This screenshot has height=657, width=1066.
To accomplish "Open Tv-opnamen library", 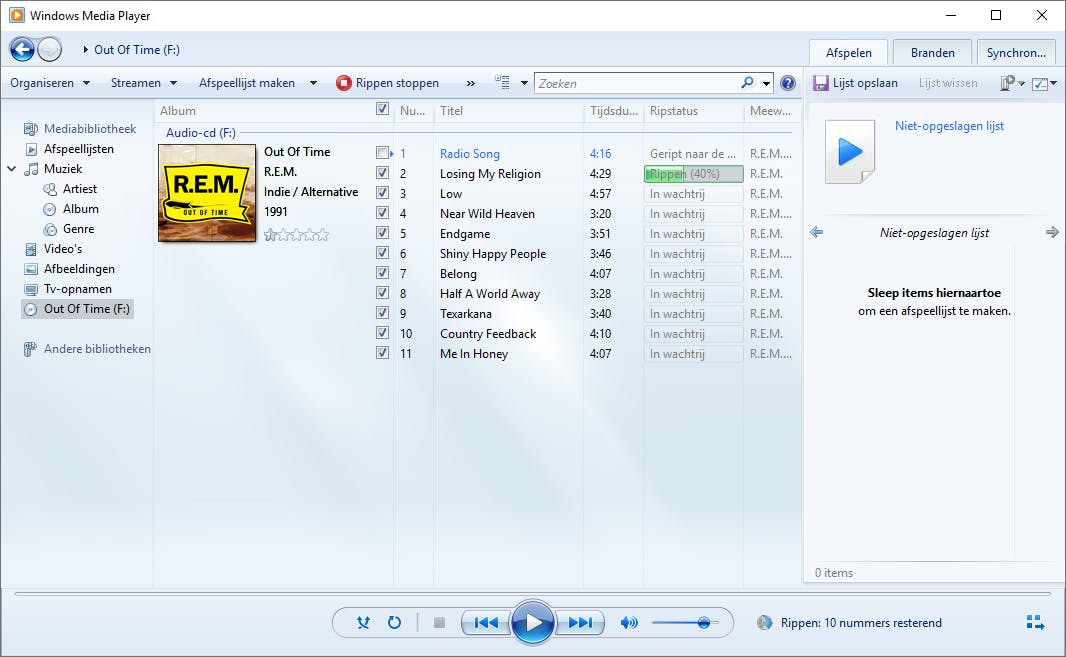I will point(78,289).
